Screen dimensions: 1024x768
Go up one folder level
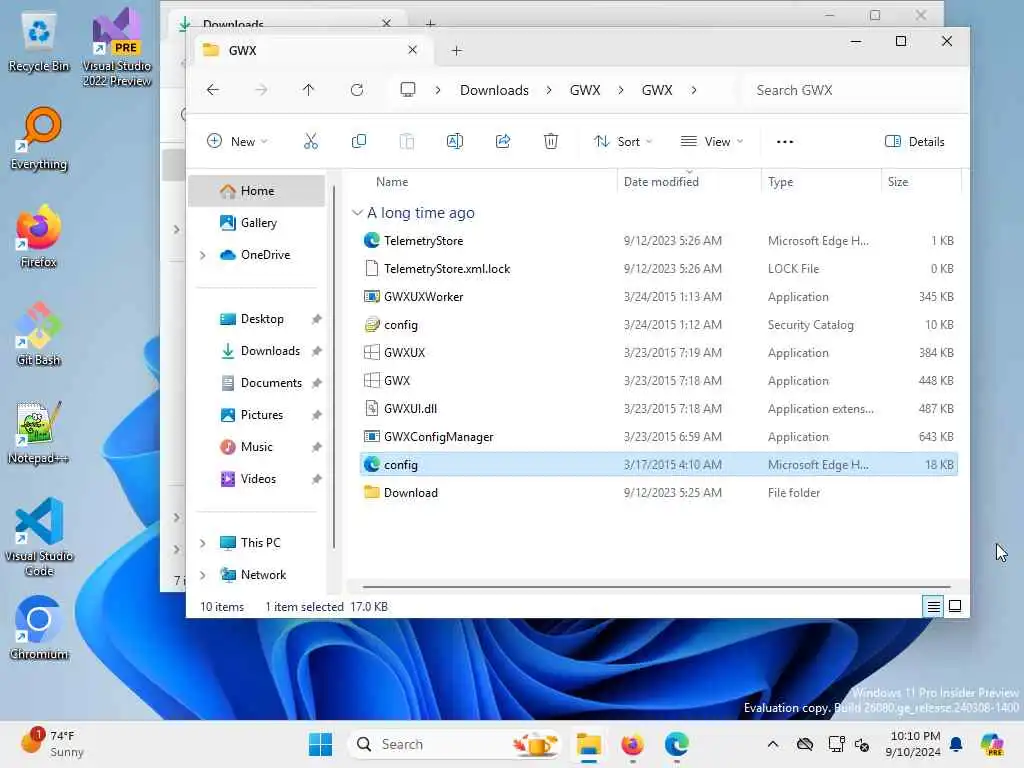308,89
